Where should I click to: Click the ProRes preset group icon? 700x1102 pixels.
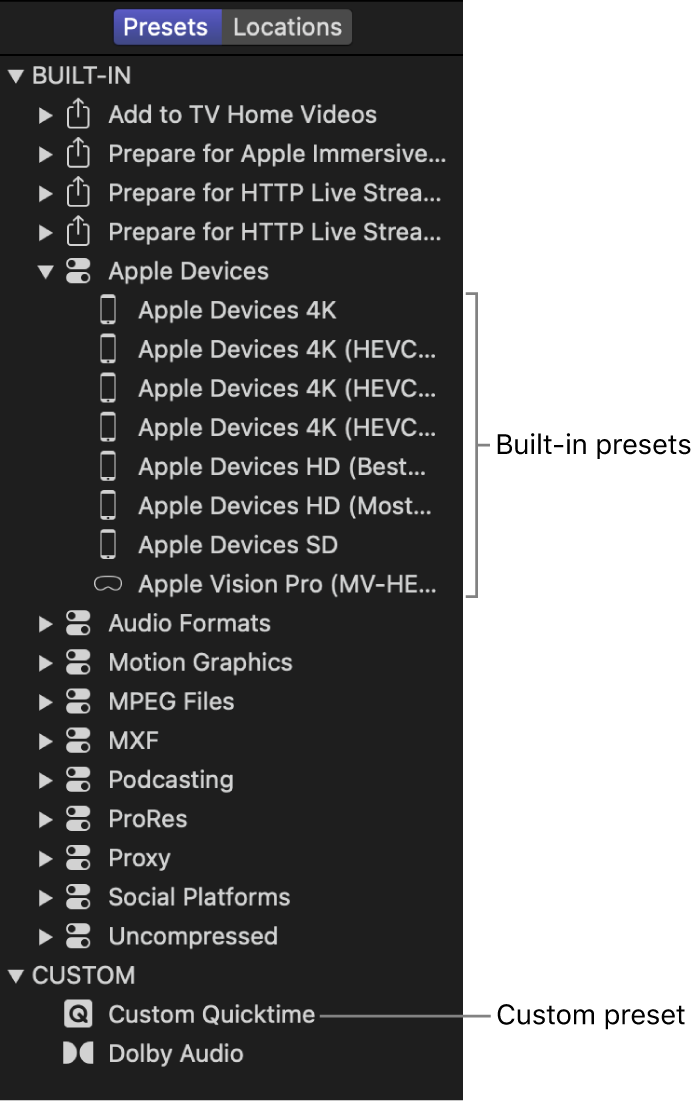click(79, 819)
